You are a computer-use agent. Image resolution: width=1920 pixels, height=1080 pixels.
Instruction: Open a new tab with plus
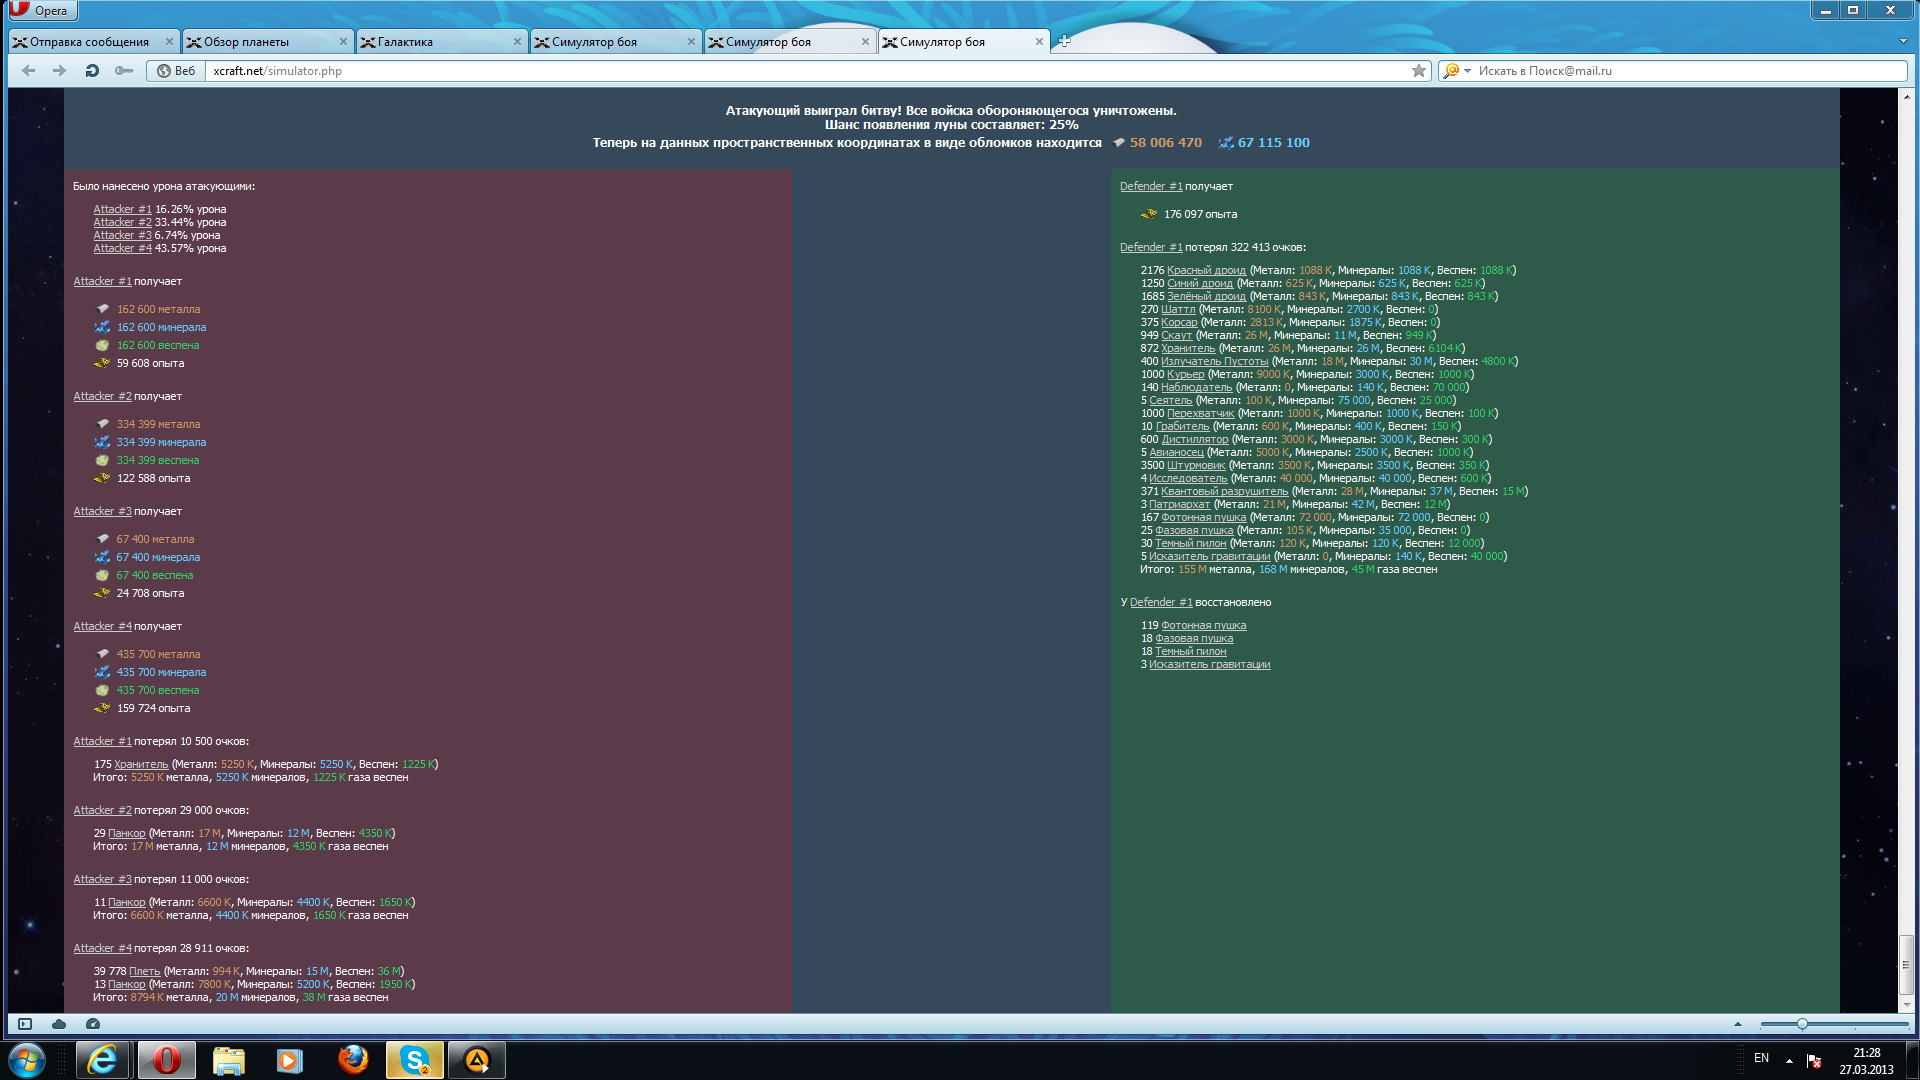point(1064,41)
